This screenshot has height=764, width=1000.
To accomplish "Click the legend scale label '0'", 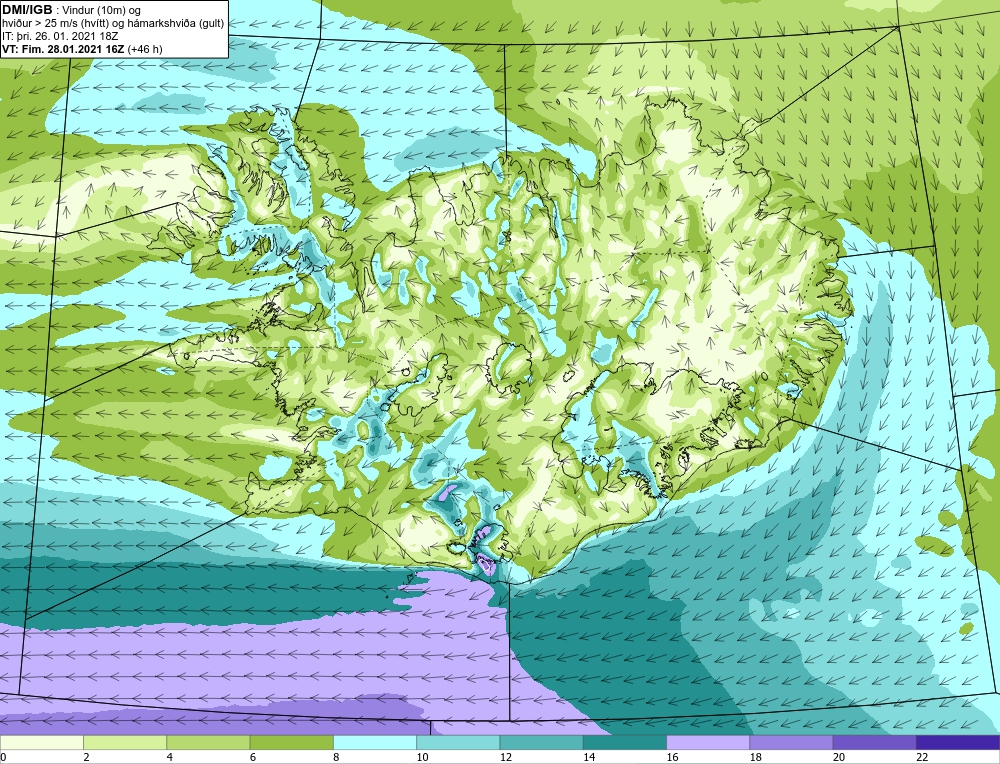I will tap(3, 758).
